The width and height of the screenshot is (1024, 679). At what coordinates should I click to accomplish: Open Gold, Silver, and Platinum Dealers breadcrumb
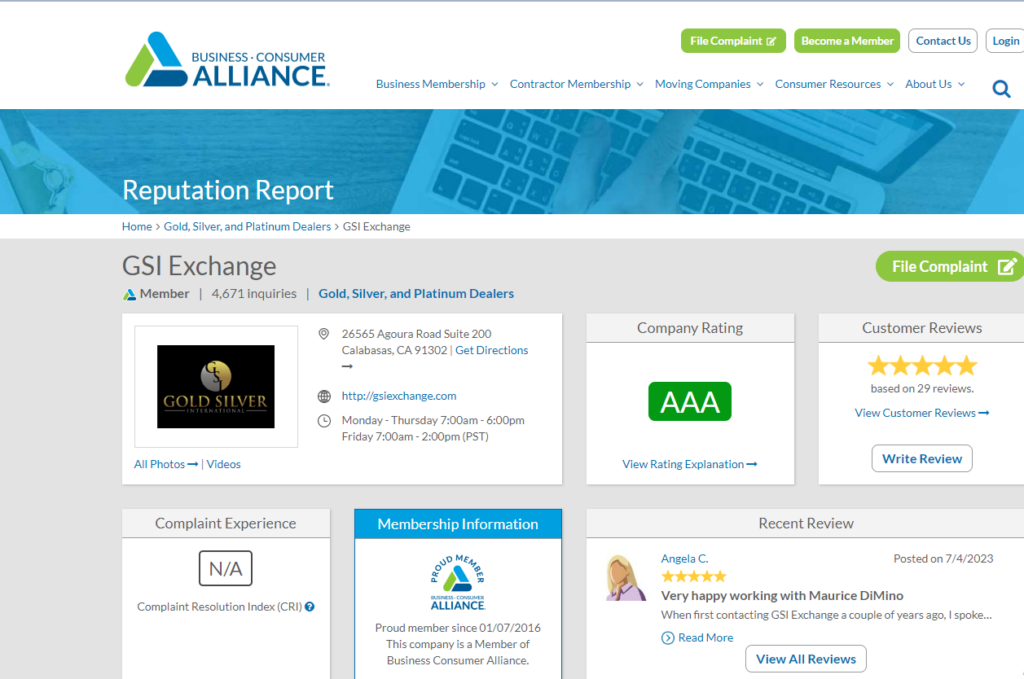(247, 227)
